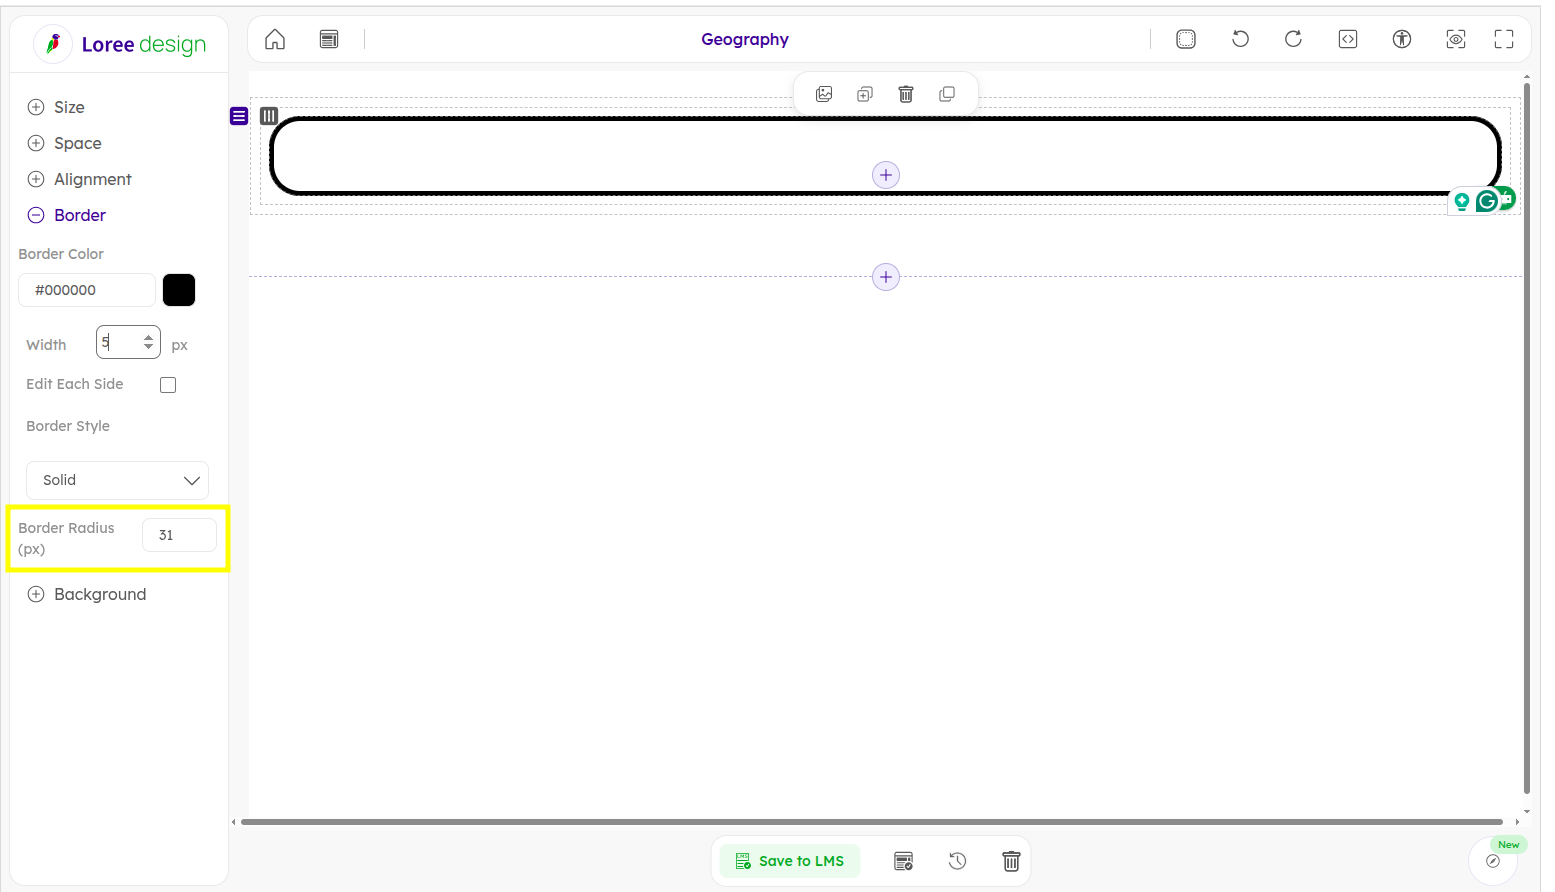
Task: Click the Border Radius input field
Action: (x=179, y=535)
